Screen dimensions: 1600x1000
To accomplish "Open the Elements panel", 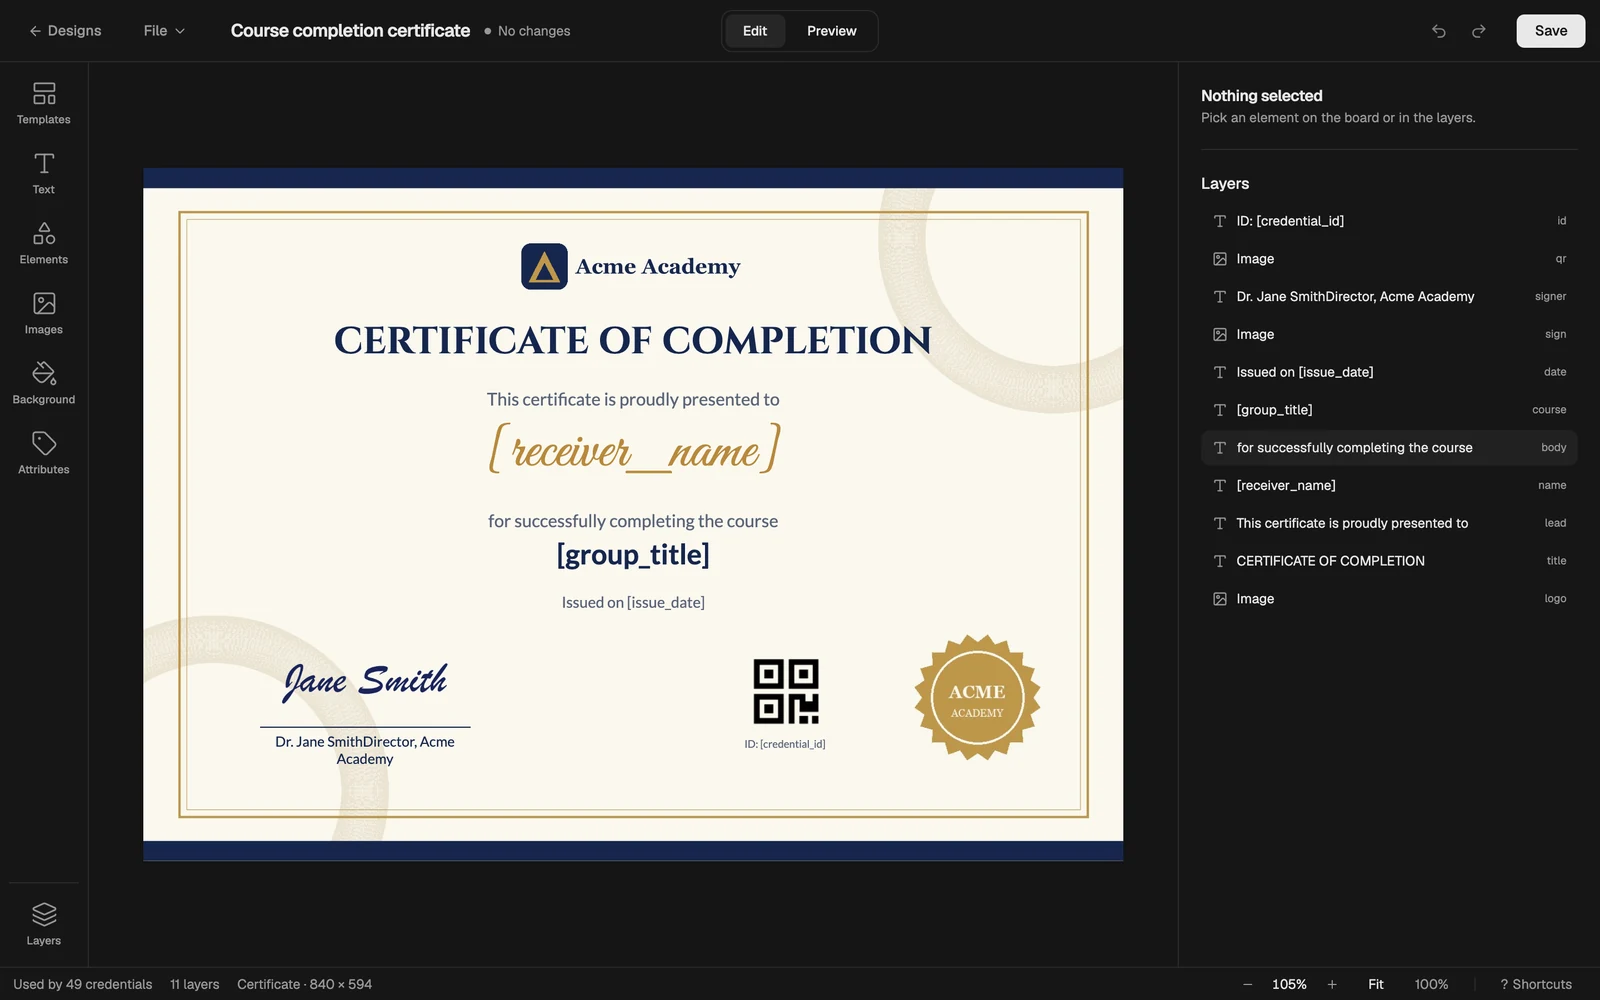I will [44, 244].
